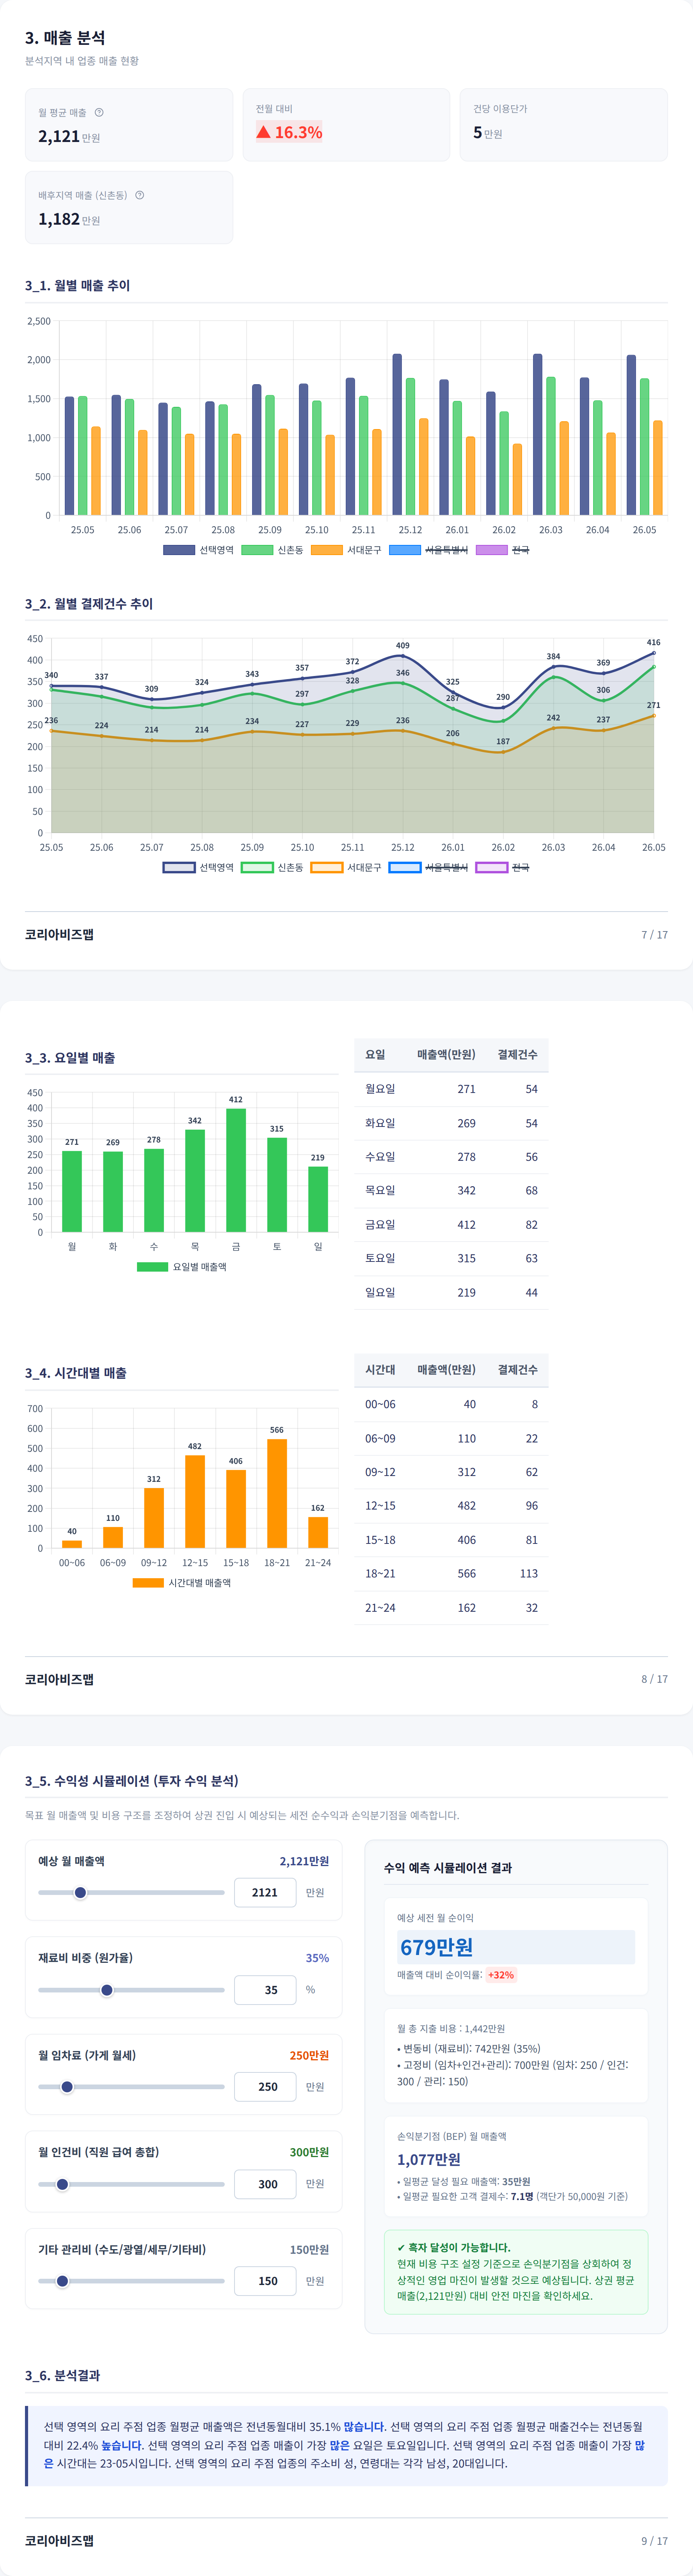Click the 월 평균 매출 2,121 만원 card
This screenshot has width=693, height=2576.
(x=129, y=125)
